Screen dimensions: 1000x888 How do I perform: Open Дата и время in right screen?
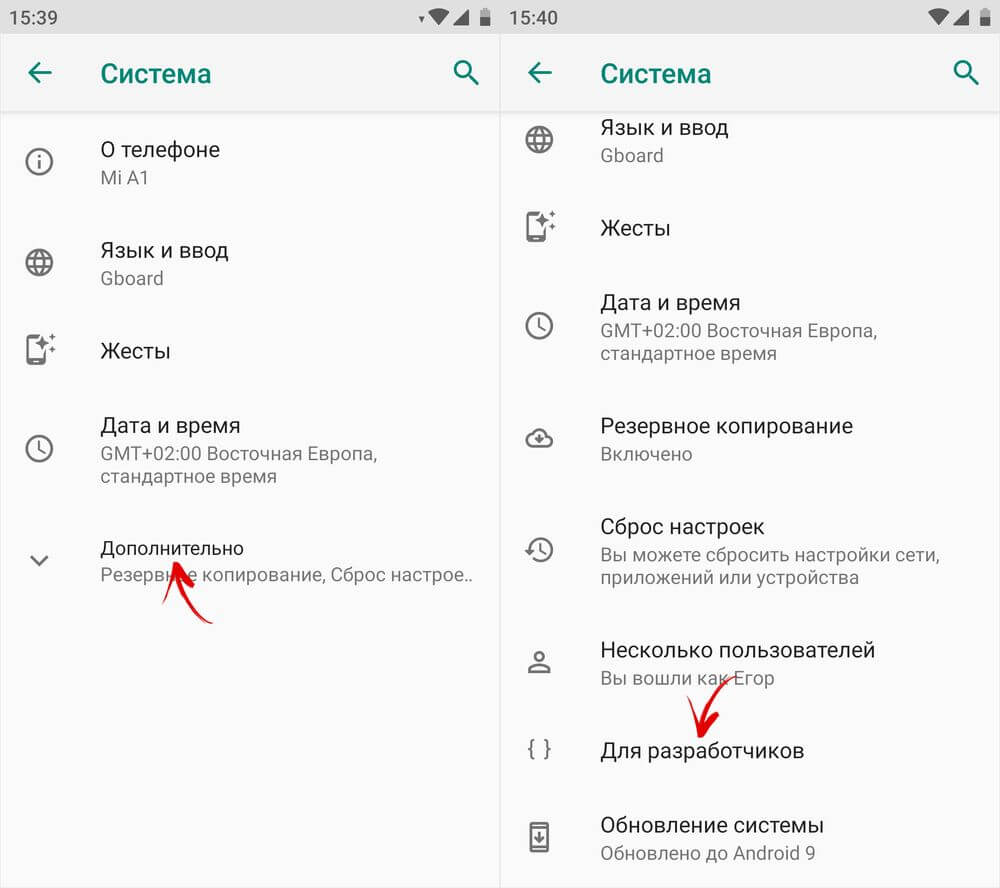(750, 327)
